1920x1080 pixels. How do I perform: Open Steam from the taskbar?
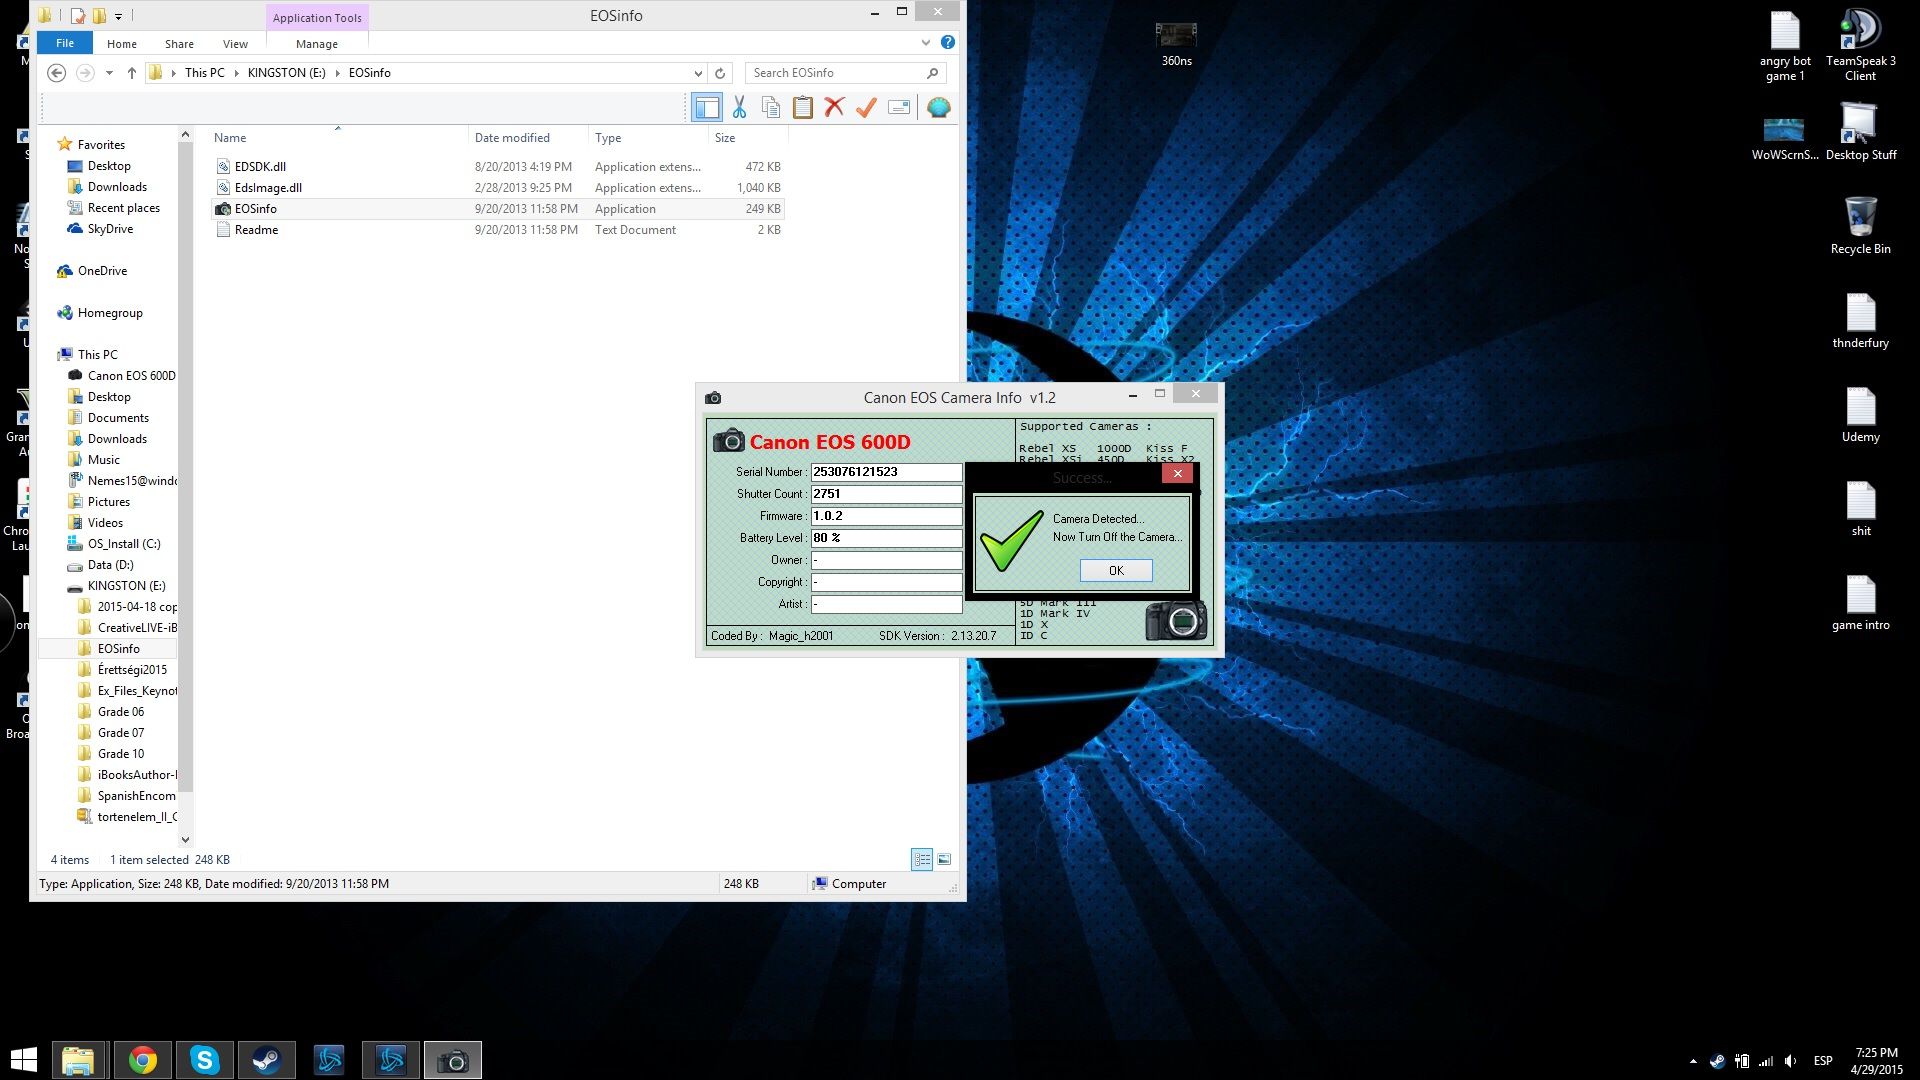click(x=266, y=1060)
